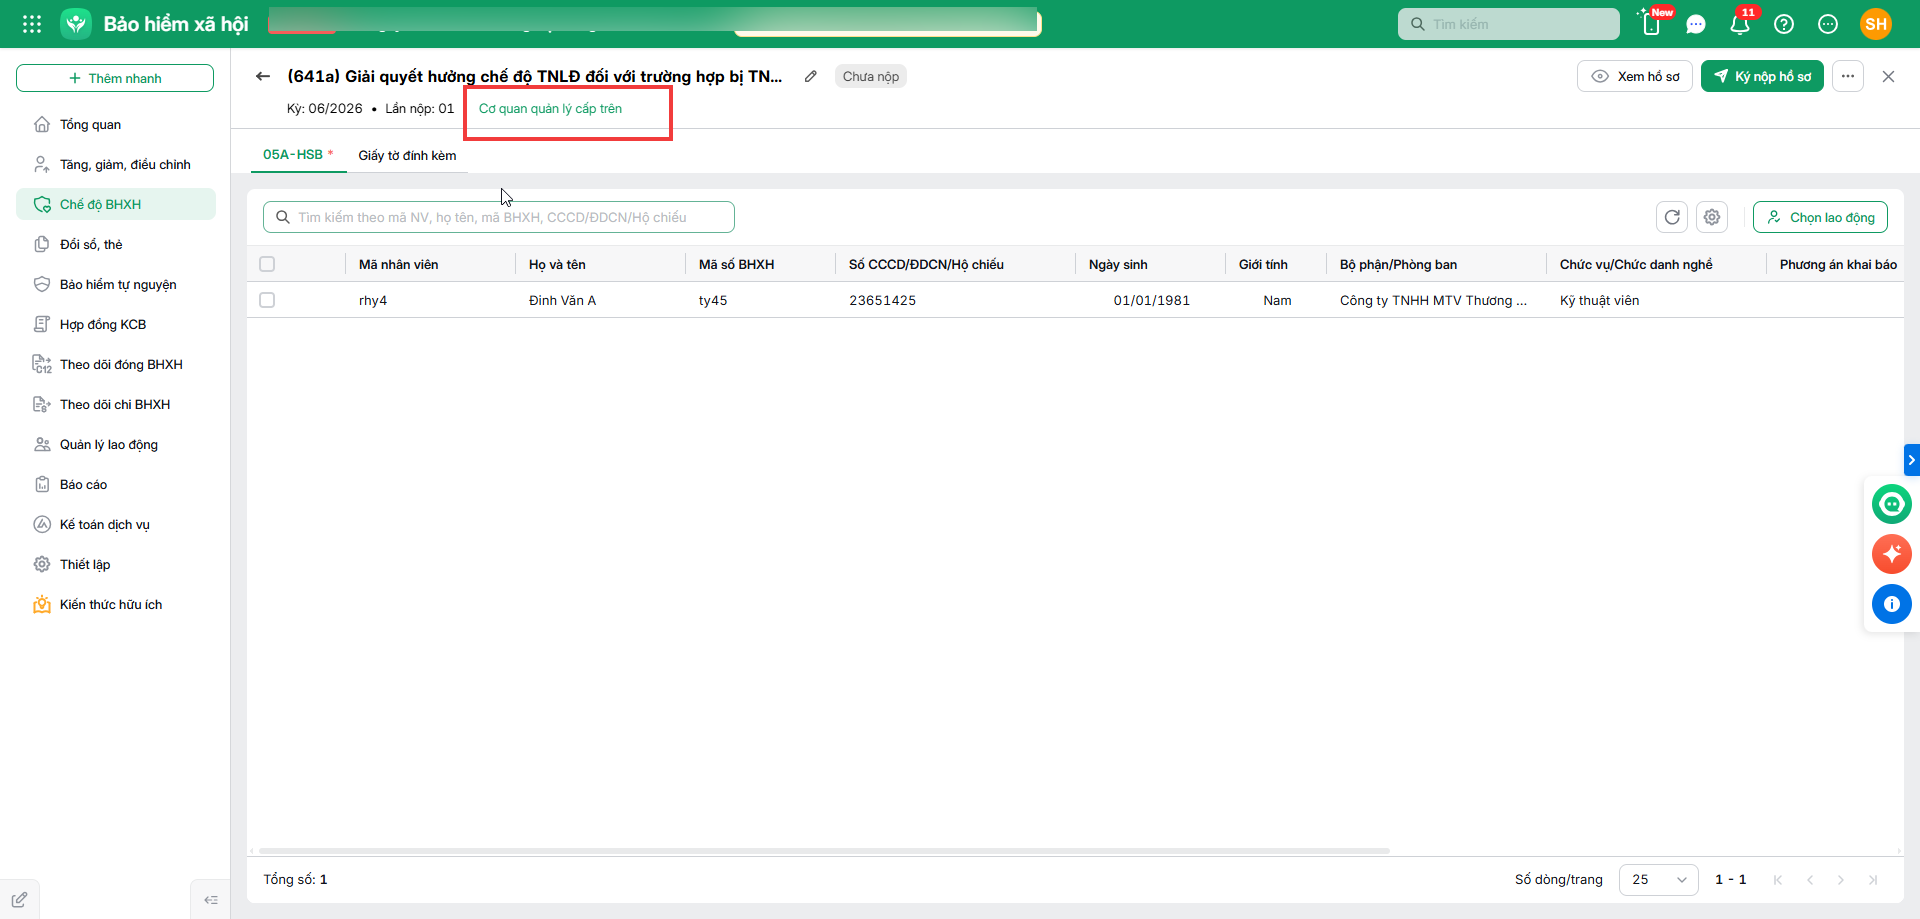This screenshot has width=1920, height=919.
Task: Open the notifications bell
Action: (x=1740, y=24)
